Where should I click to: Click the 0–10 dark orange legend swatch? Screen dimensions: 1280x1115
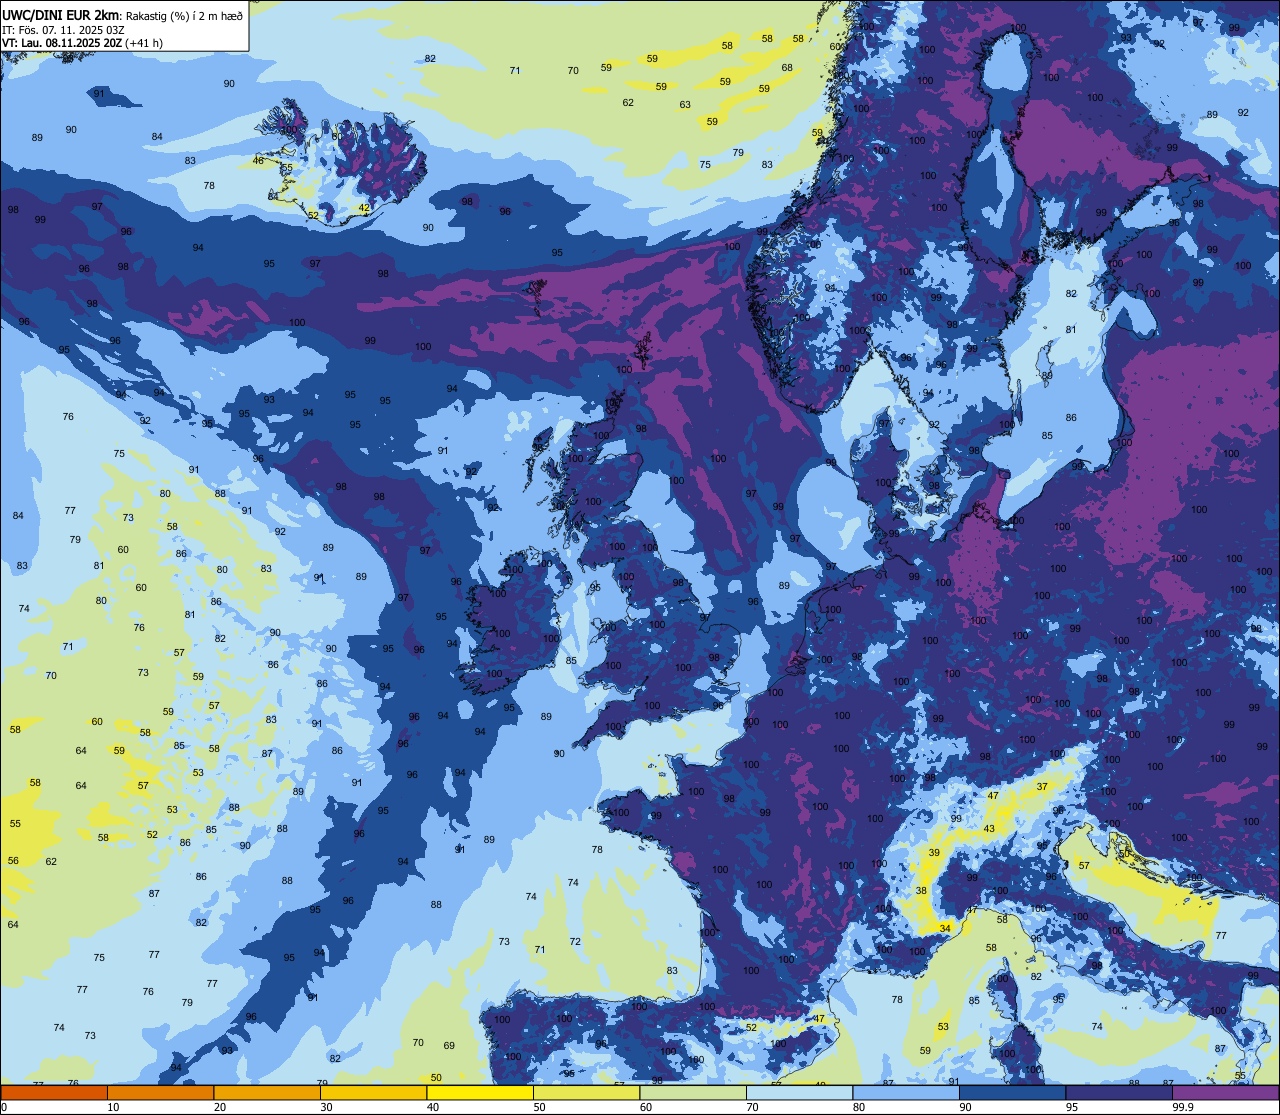point(54,1093)
